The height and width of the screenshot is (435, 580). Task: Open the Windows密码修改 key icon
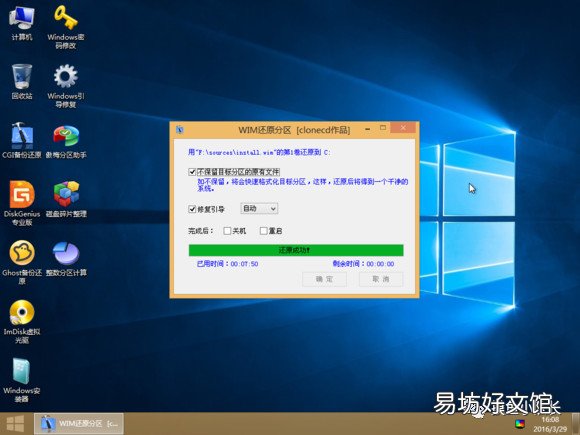click(65, 27)
